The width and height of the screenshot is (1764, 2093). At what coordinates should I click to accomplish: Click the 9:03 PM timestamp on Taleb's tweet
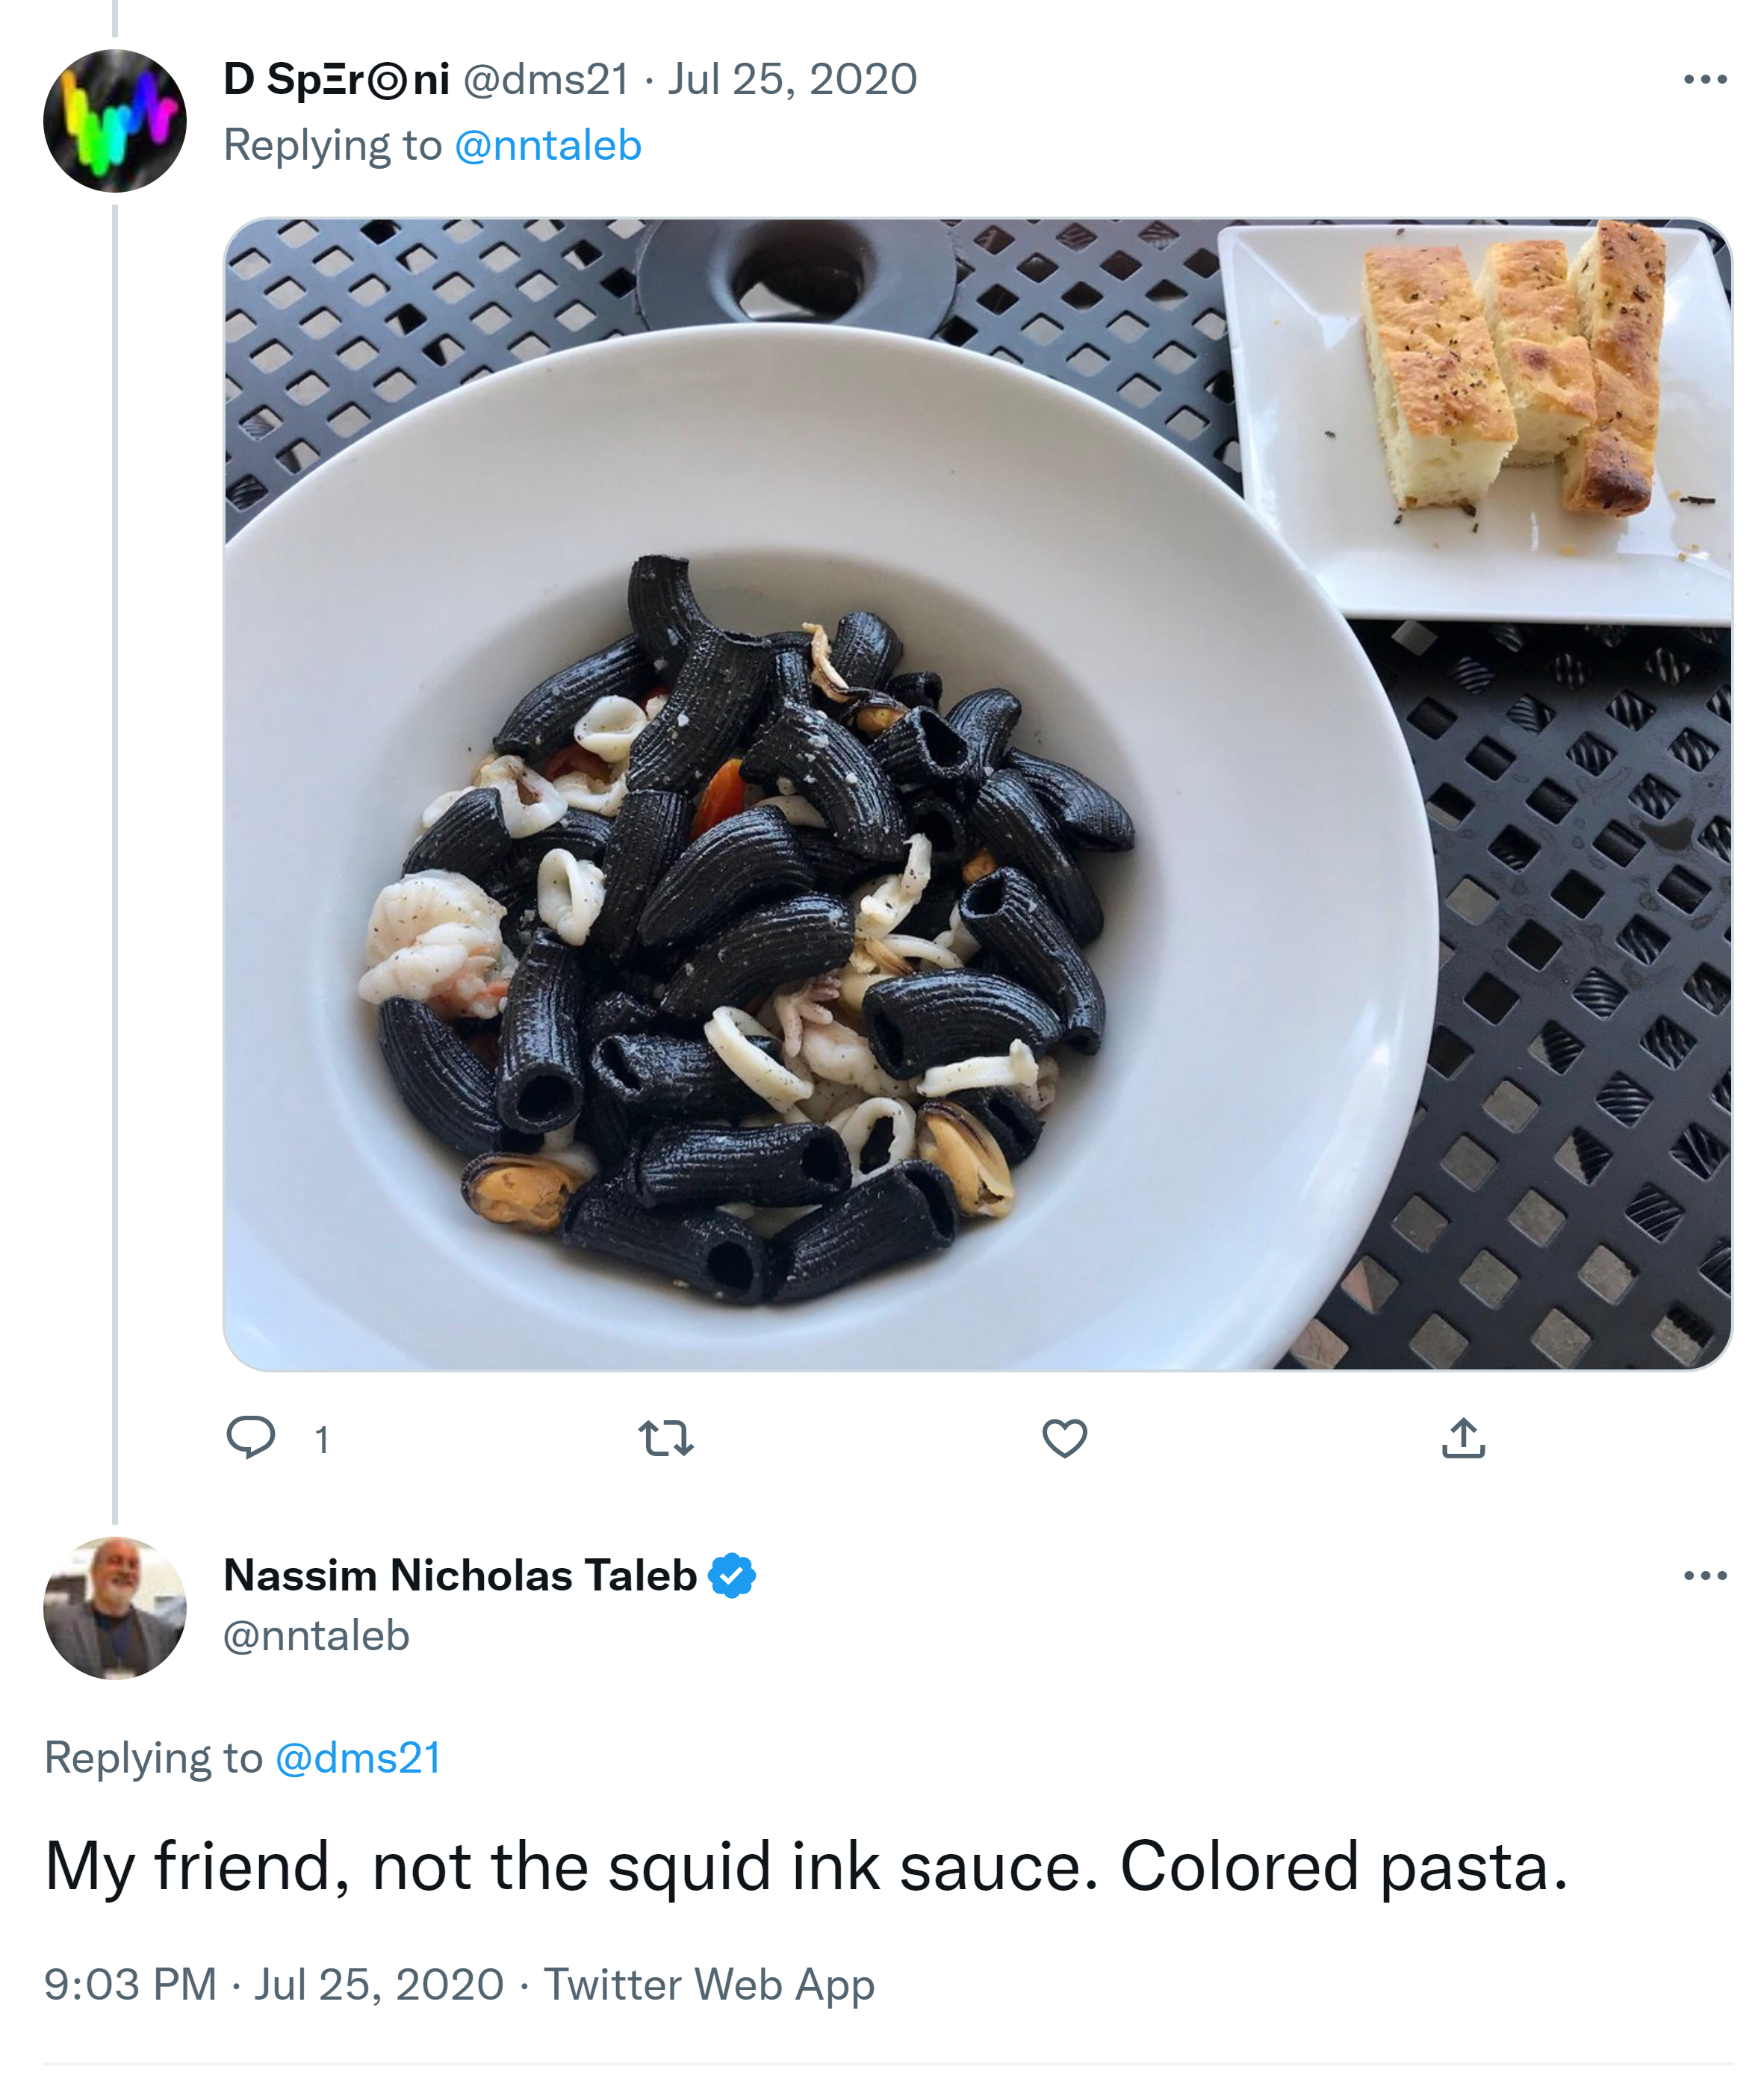pyautogui.click(x=130, y=1984)
